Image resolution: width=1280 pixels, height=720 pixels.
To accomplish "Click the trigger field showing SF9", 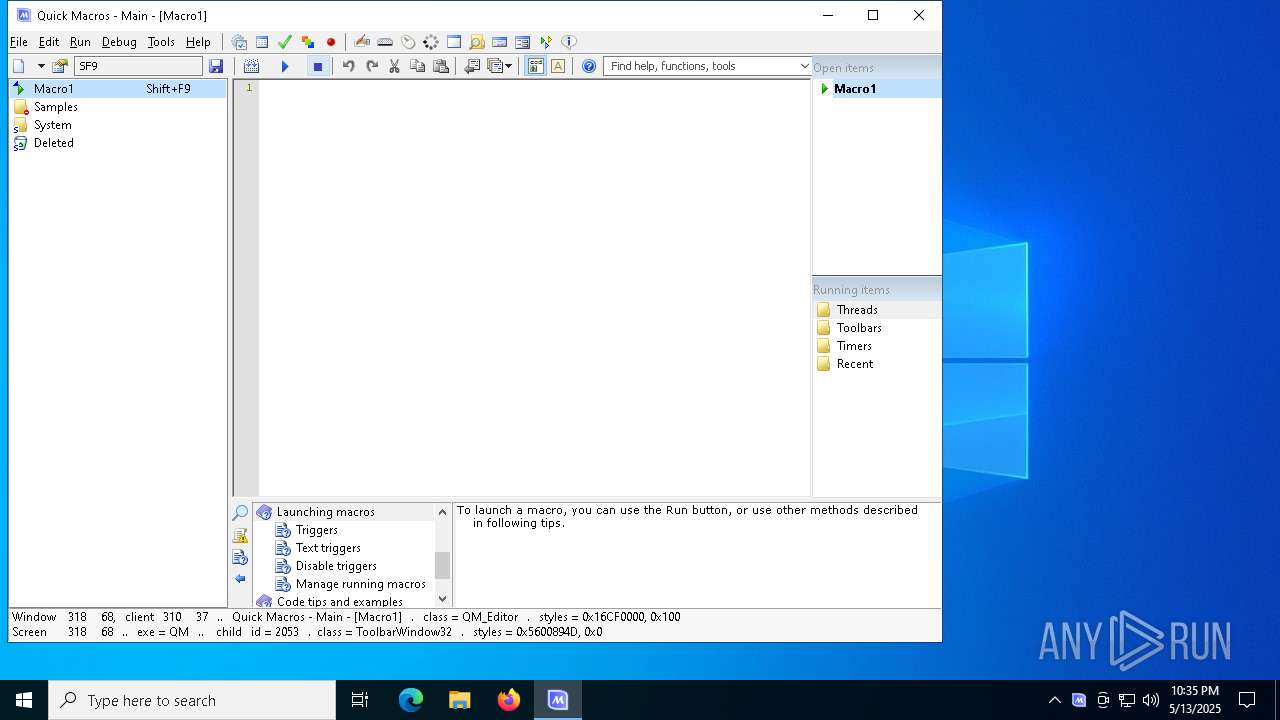I will (138, 66).
